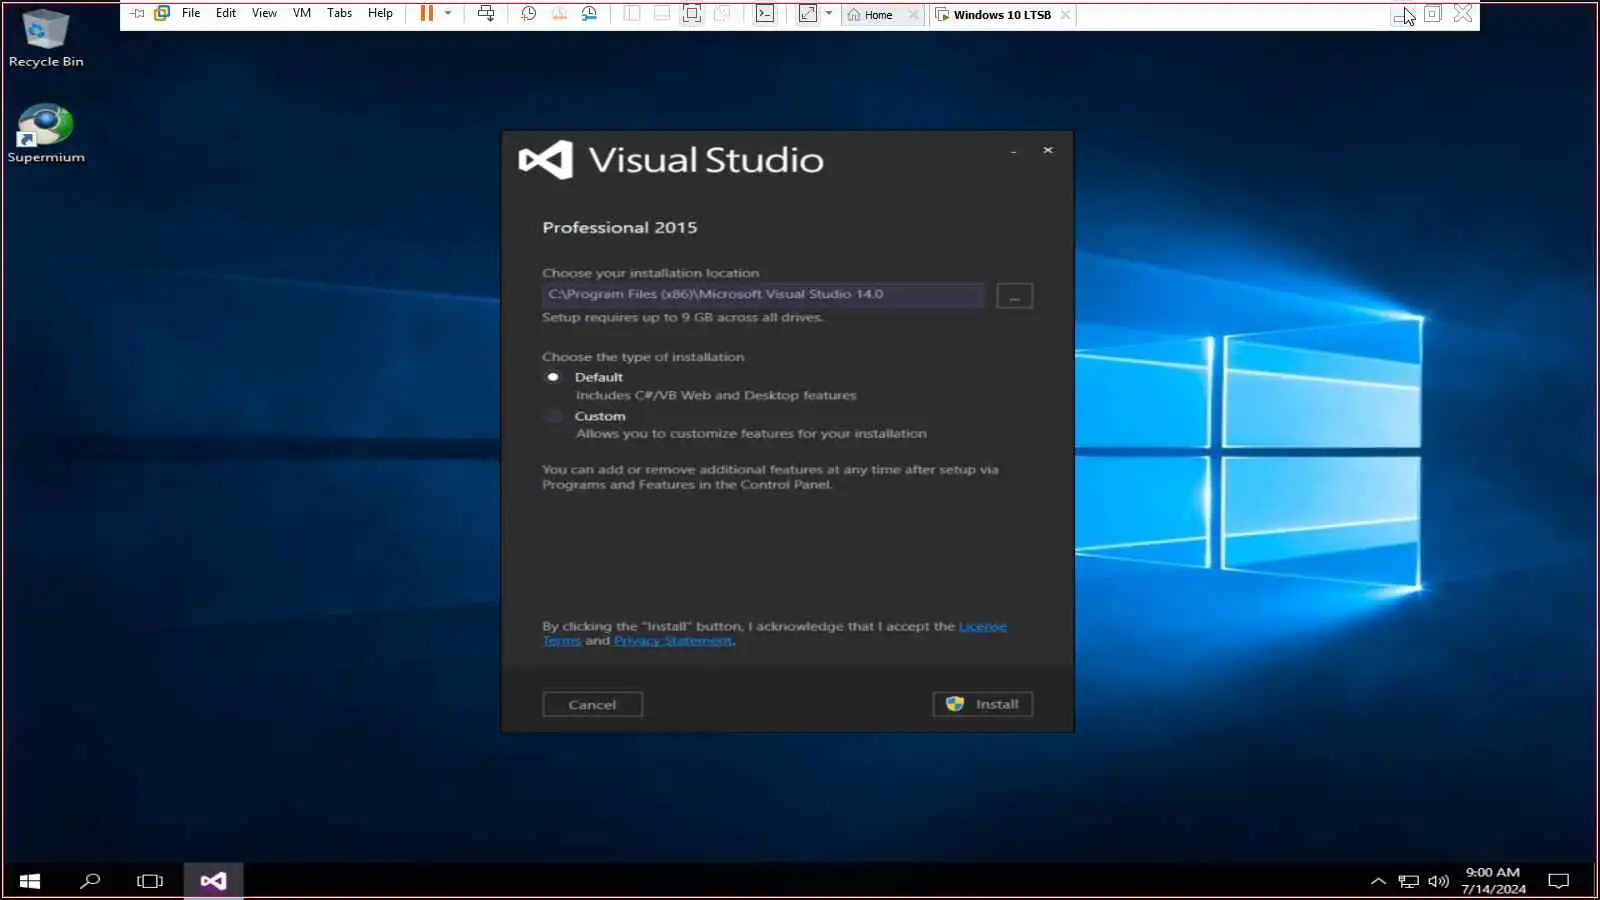The height and width of the screenshot is (900, 1600).
Task: Open the File menu in VMware
Action: (191, 14)
